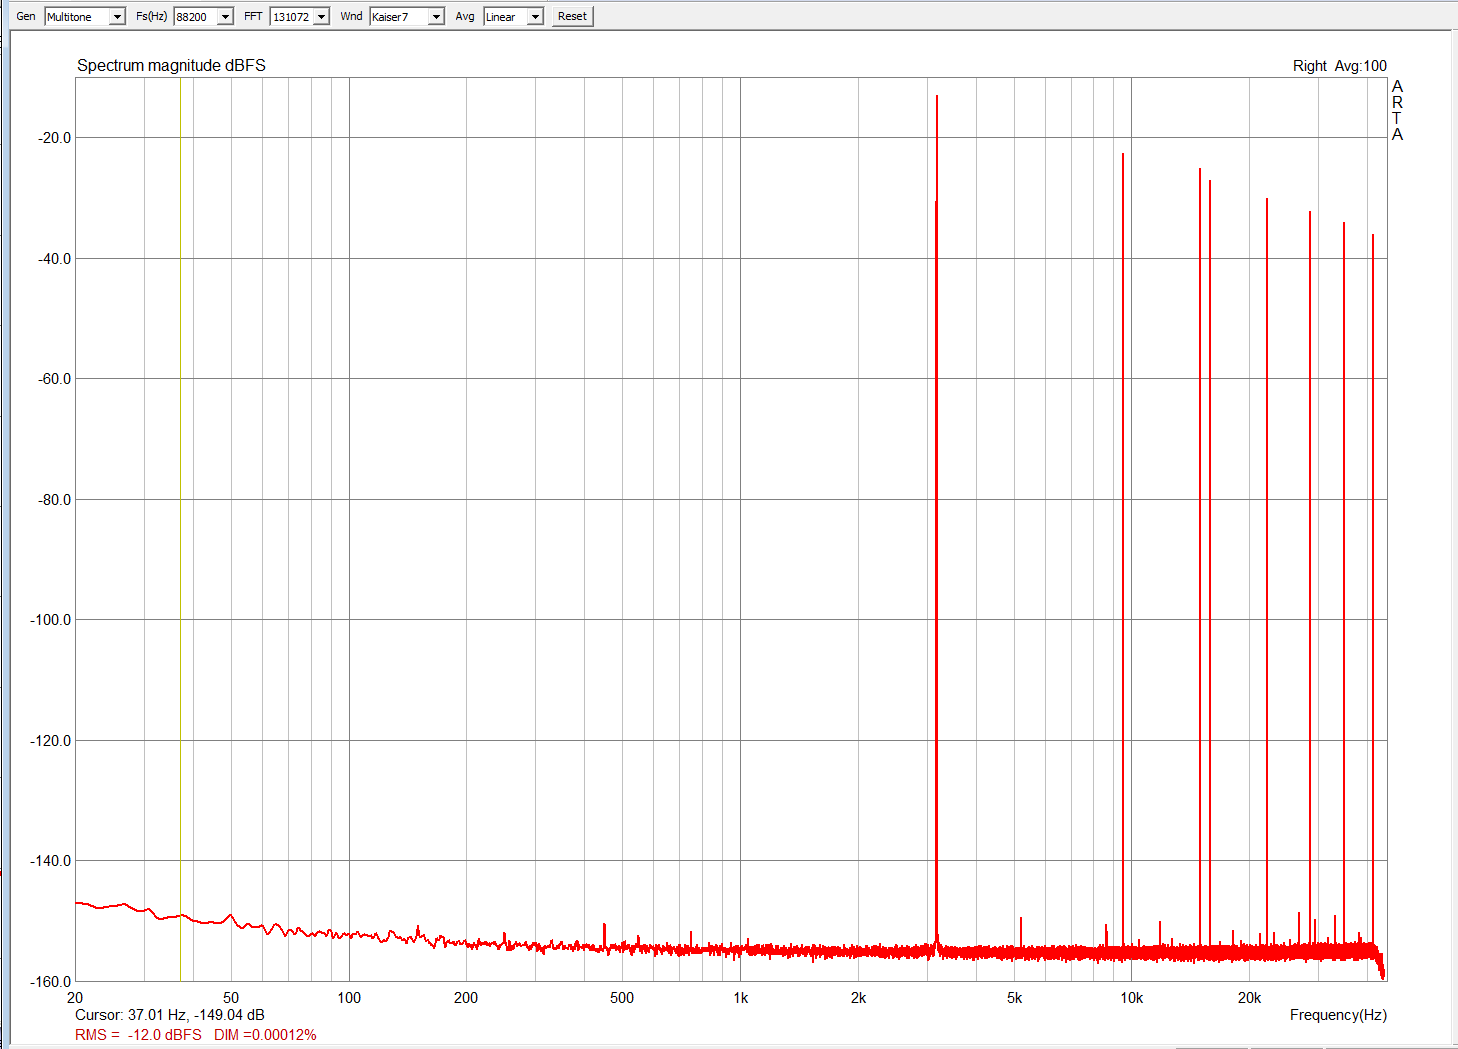Click the 50 frequency axis label
1458x1049 pixels.
click(x=231, y=997)
